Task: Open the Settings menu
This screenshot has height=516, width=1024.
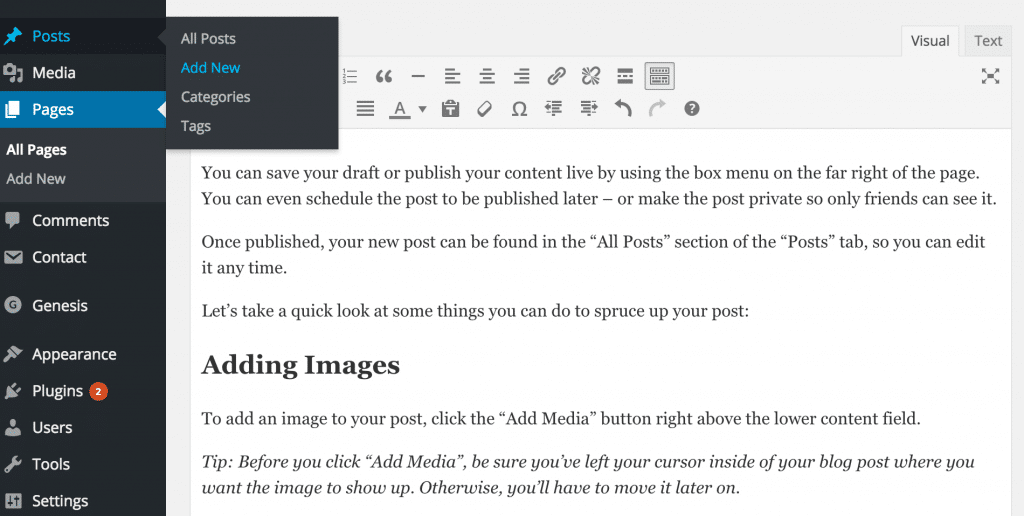Action: [x=83, y=500]
